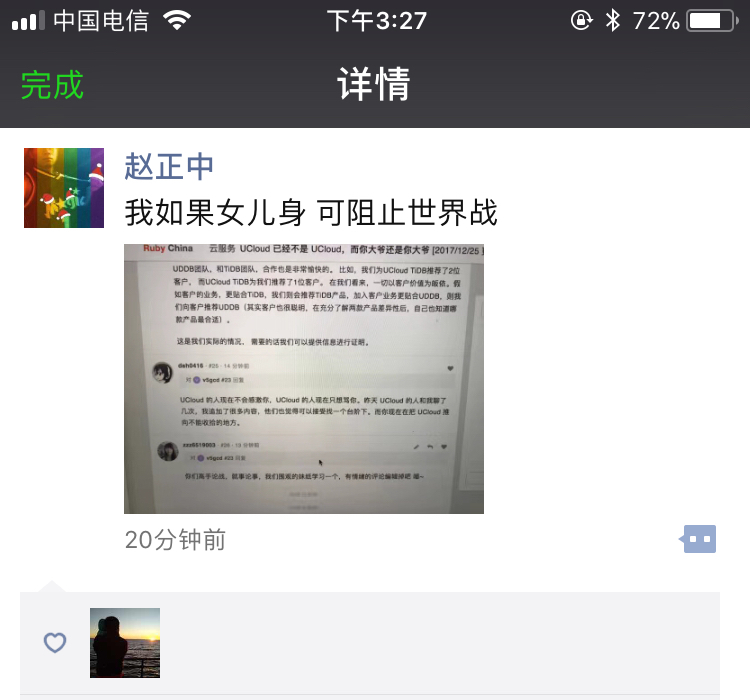Tap the 72% battery percentage text
This screenshot has width=750, height=700.
point(656,21)
